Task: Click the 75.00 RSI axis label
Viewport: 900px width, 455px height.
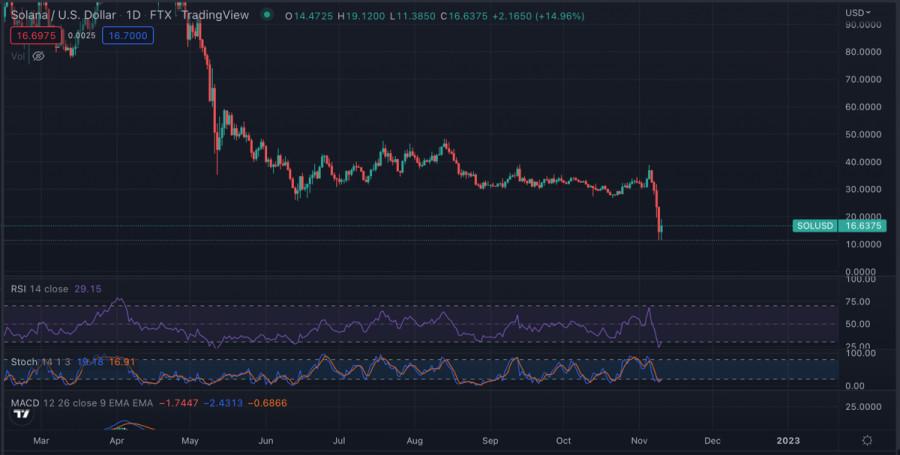Action: pyautogui.click(x=860, y=302)
